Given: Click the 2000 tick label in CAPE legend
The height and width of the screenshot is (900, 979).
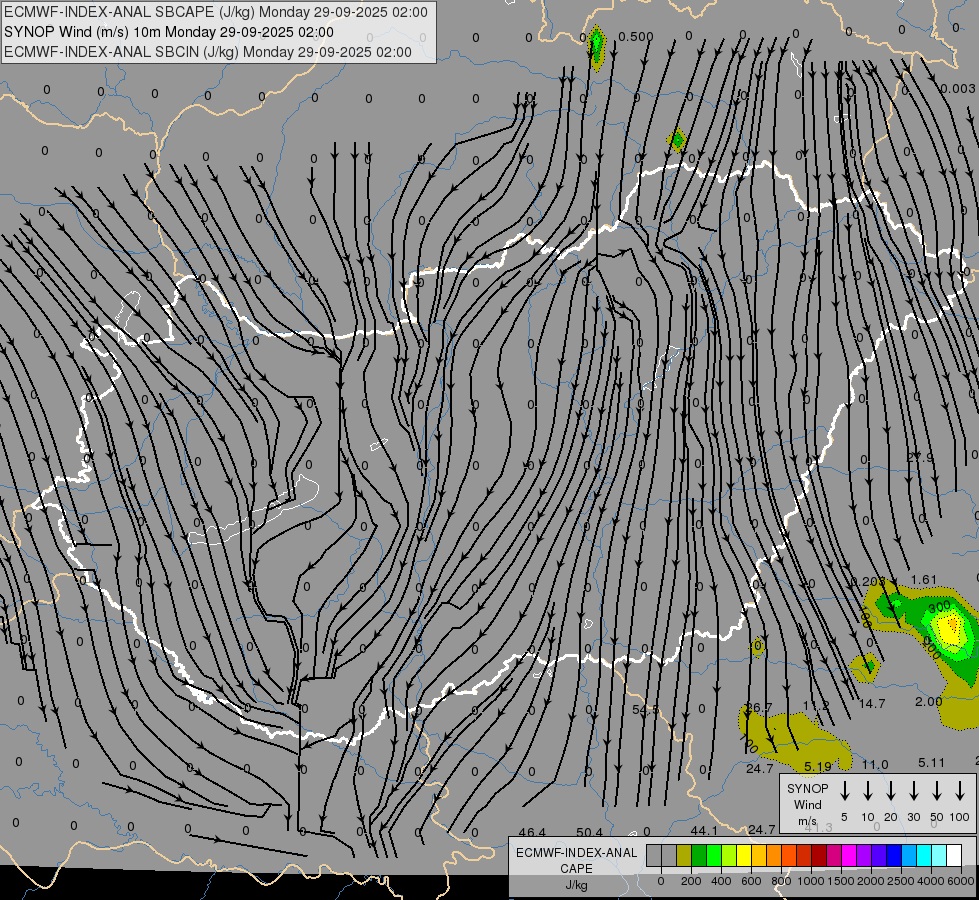Looking at the screenshot, I should point(871,881).
